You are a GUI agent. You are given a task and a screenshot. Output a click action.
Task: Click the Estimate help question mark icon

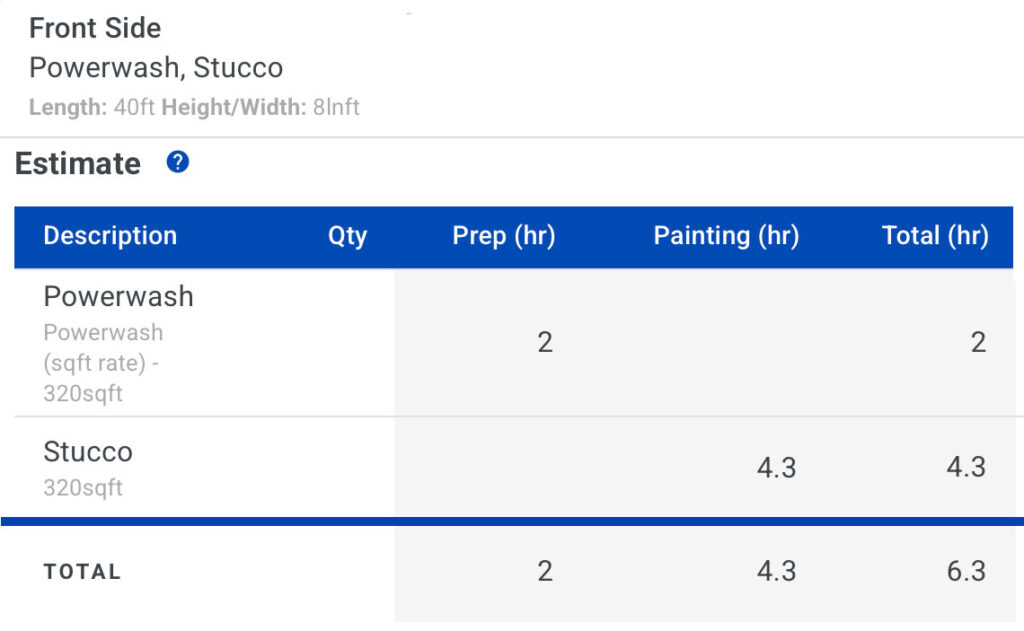pos(178,161)
